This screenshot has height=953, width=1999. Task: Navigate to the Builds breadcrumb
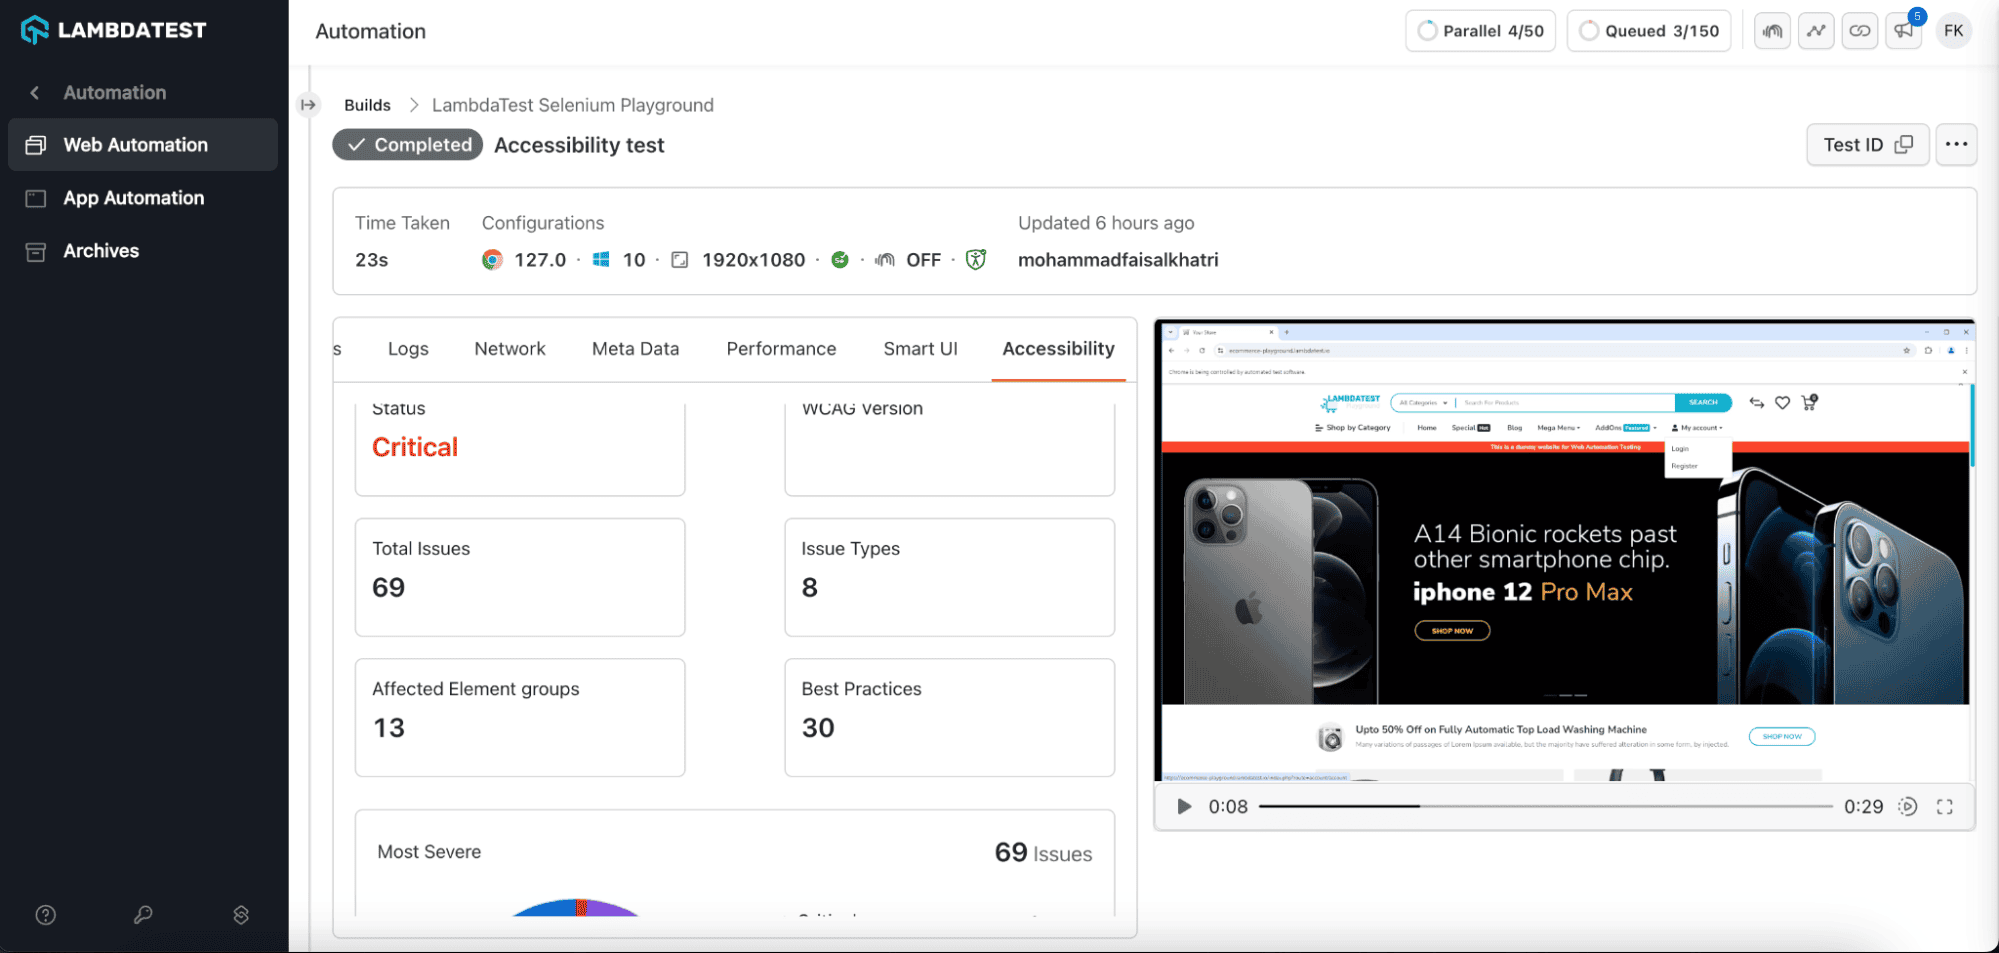[x=367, y=105]
